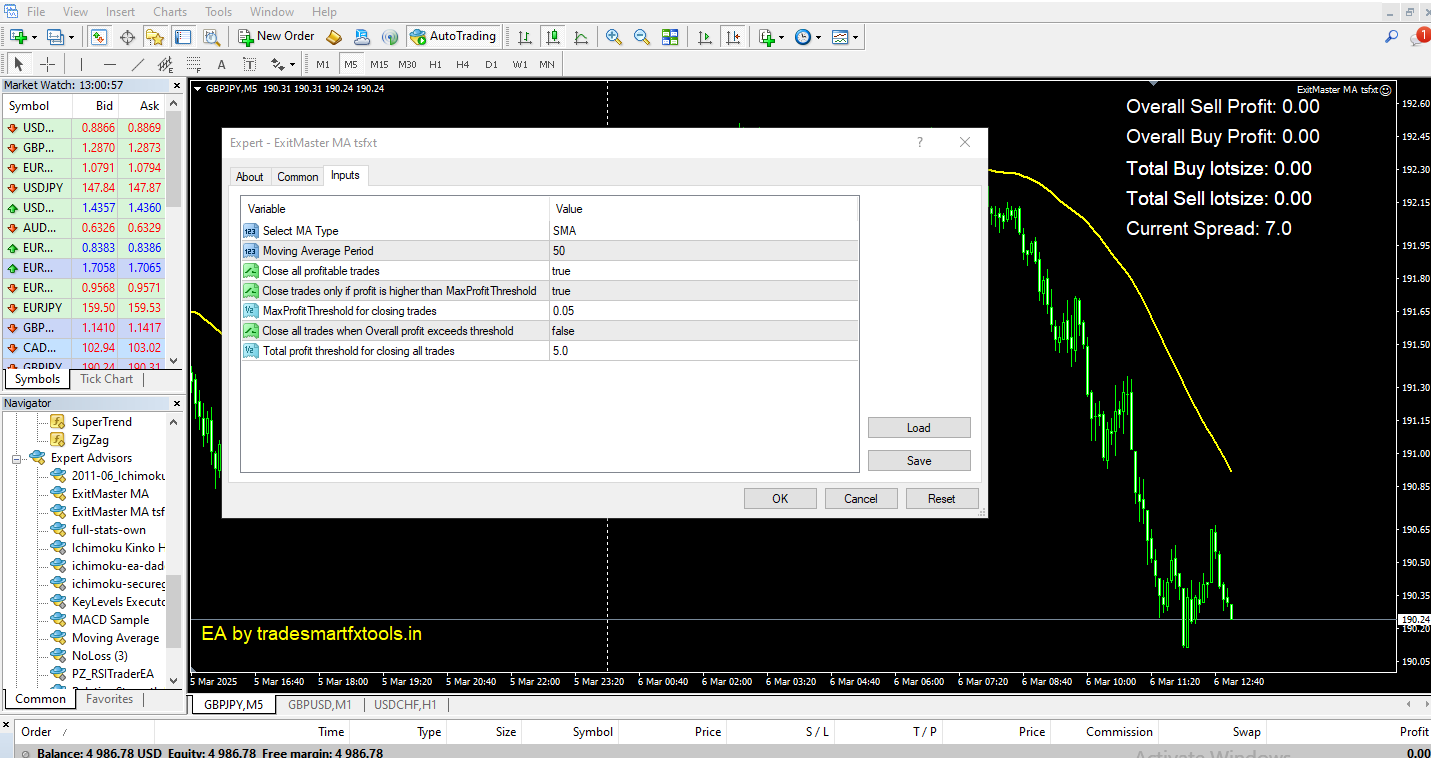Screen dimensions: 1431x758
Task: Open the GBPUSD,M1 chart tab
Action: pos(320,705)
